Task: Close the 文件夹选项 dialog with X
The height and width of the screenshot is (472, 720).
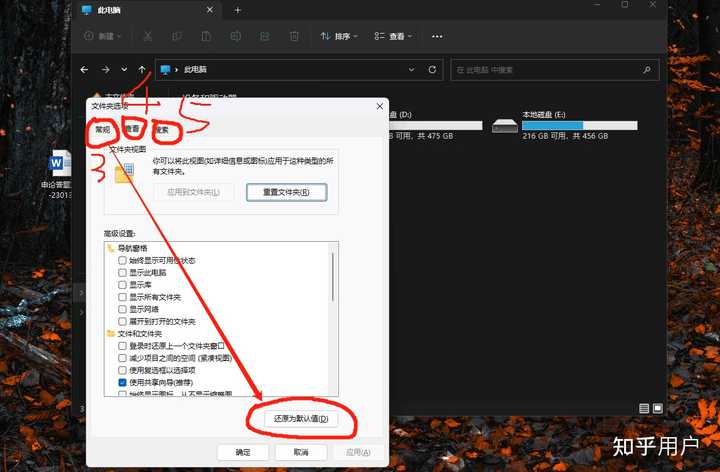Action: click(x=380, y=106)
